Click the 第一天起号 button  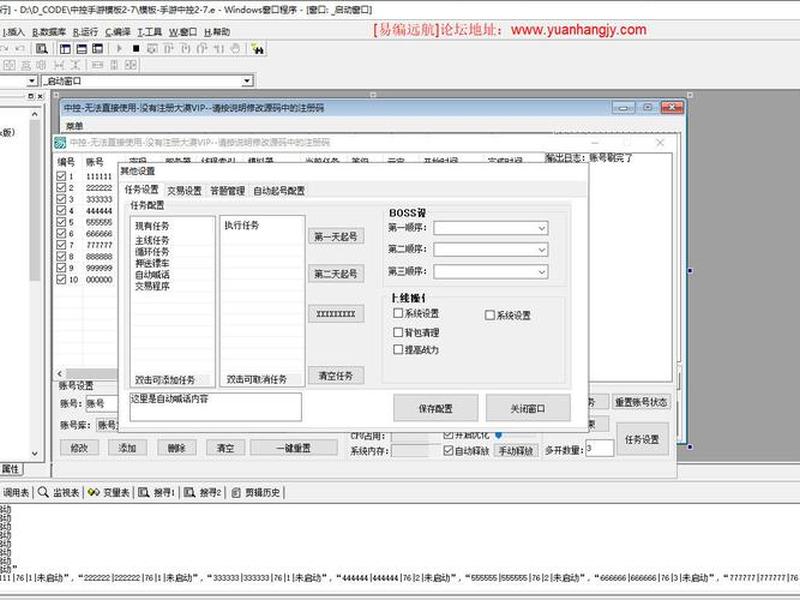pos(336,236)
